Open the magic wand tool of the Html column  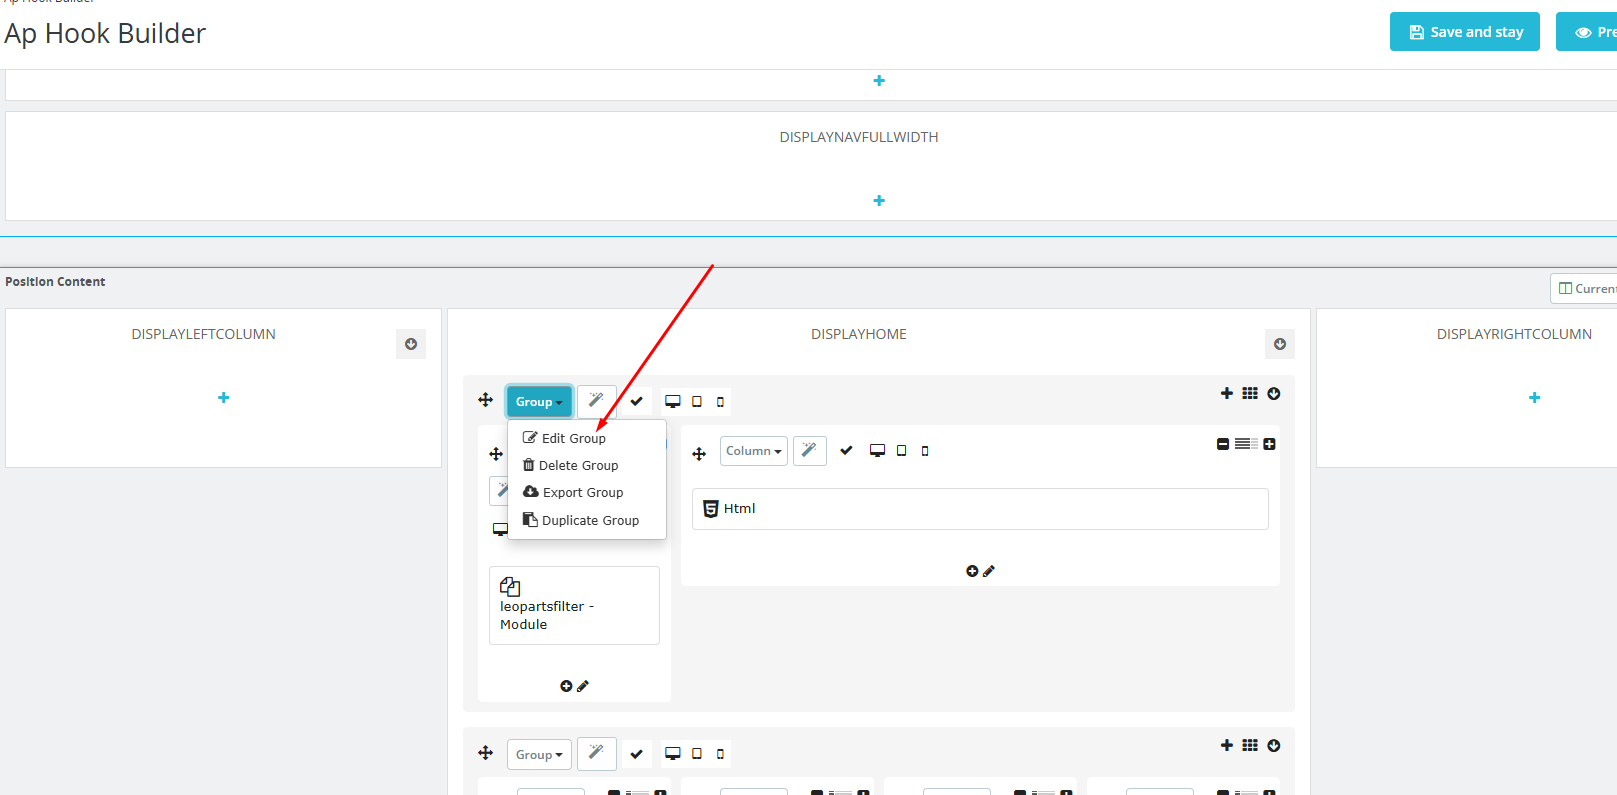[x=810, y=451]
